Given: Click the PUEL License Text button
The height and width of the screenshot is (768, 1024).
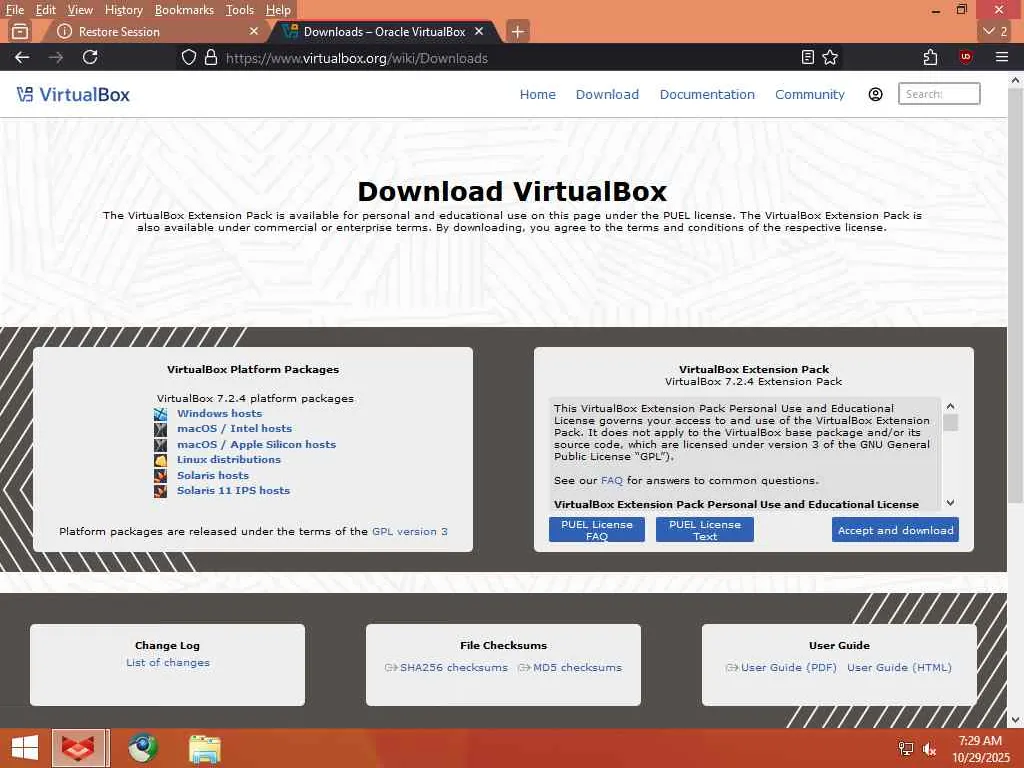Looking at the screenshot, I should (x=705, y=530).
